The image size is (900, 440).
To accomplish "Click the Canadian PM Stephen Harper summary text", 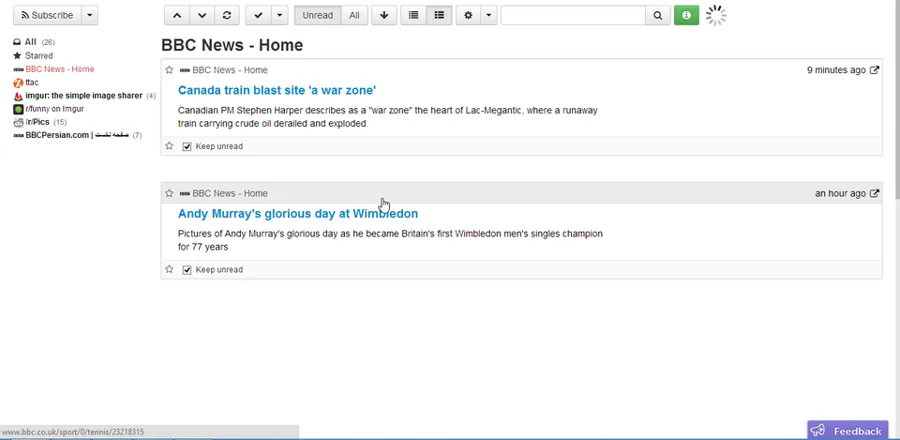I will coord(387,117).
